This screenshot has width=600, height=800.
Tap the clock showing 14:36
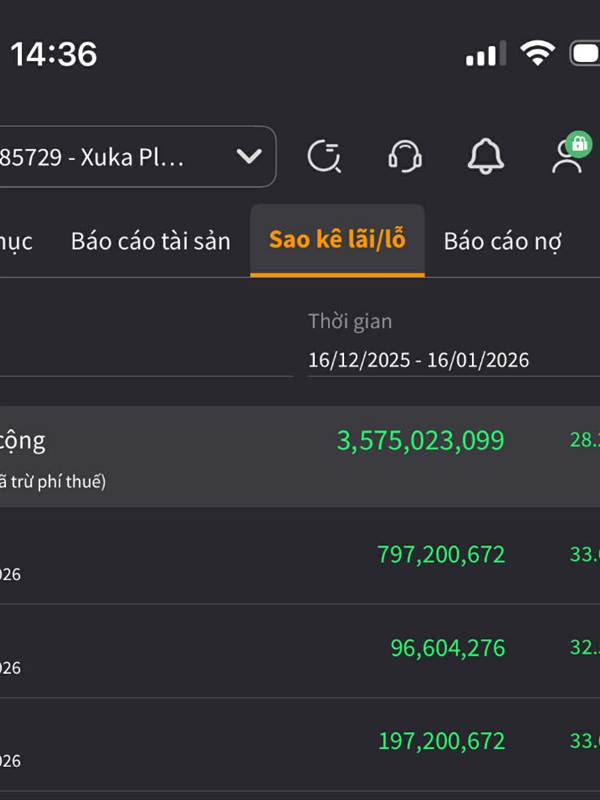(x=53, y=54)
